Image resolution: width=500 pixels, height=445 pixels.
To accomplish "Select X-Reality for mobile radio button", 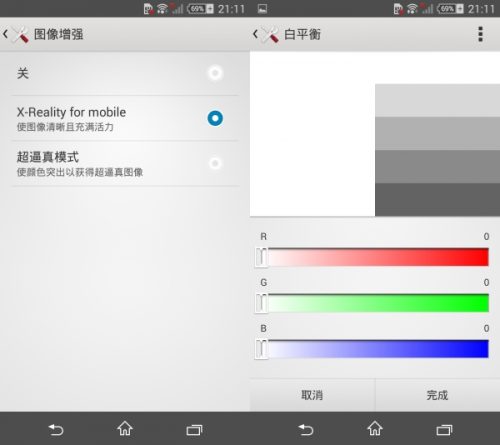I will [x=215, y=118].
